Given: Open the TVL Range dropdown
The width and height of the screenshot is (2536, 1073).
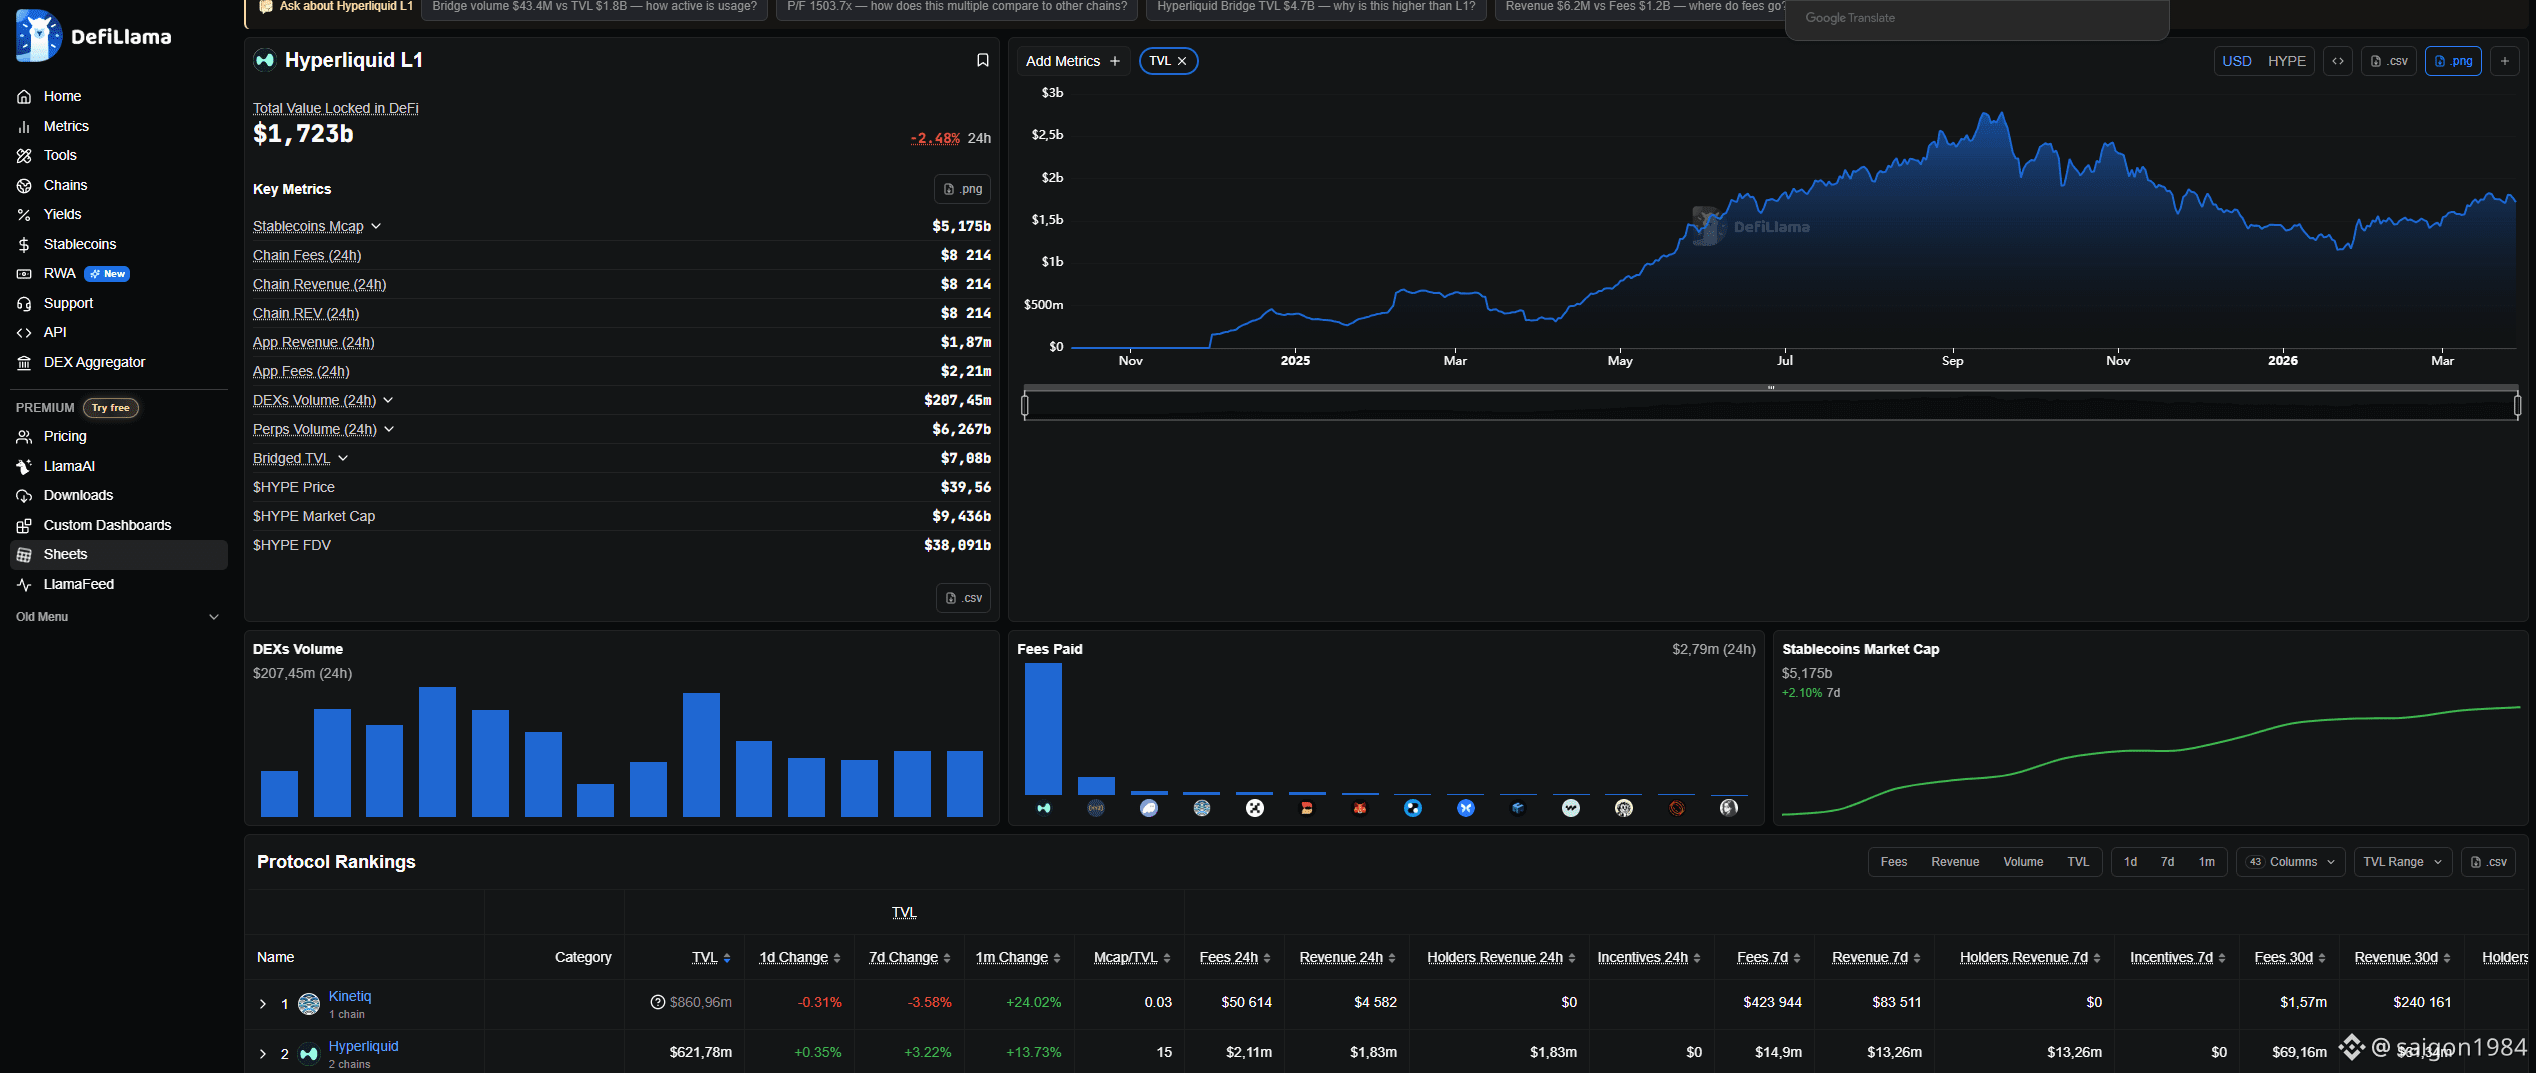Looking at the screenshot, I should [x=2402, y=862].
